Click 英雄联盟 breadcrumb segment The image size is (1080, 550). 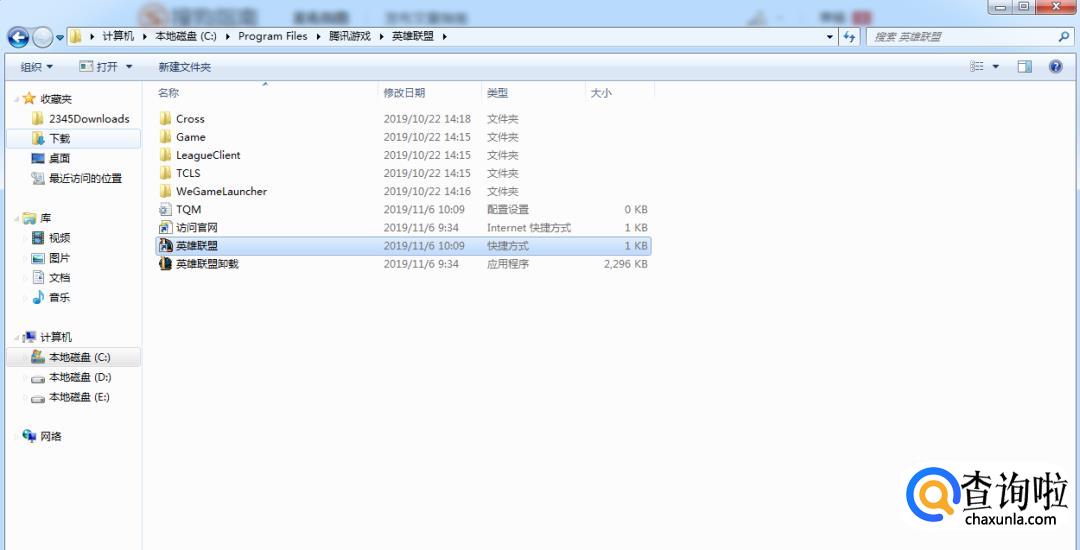413,36
